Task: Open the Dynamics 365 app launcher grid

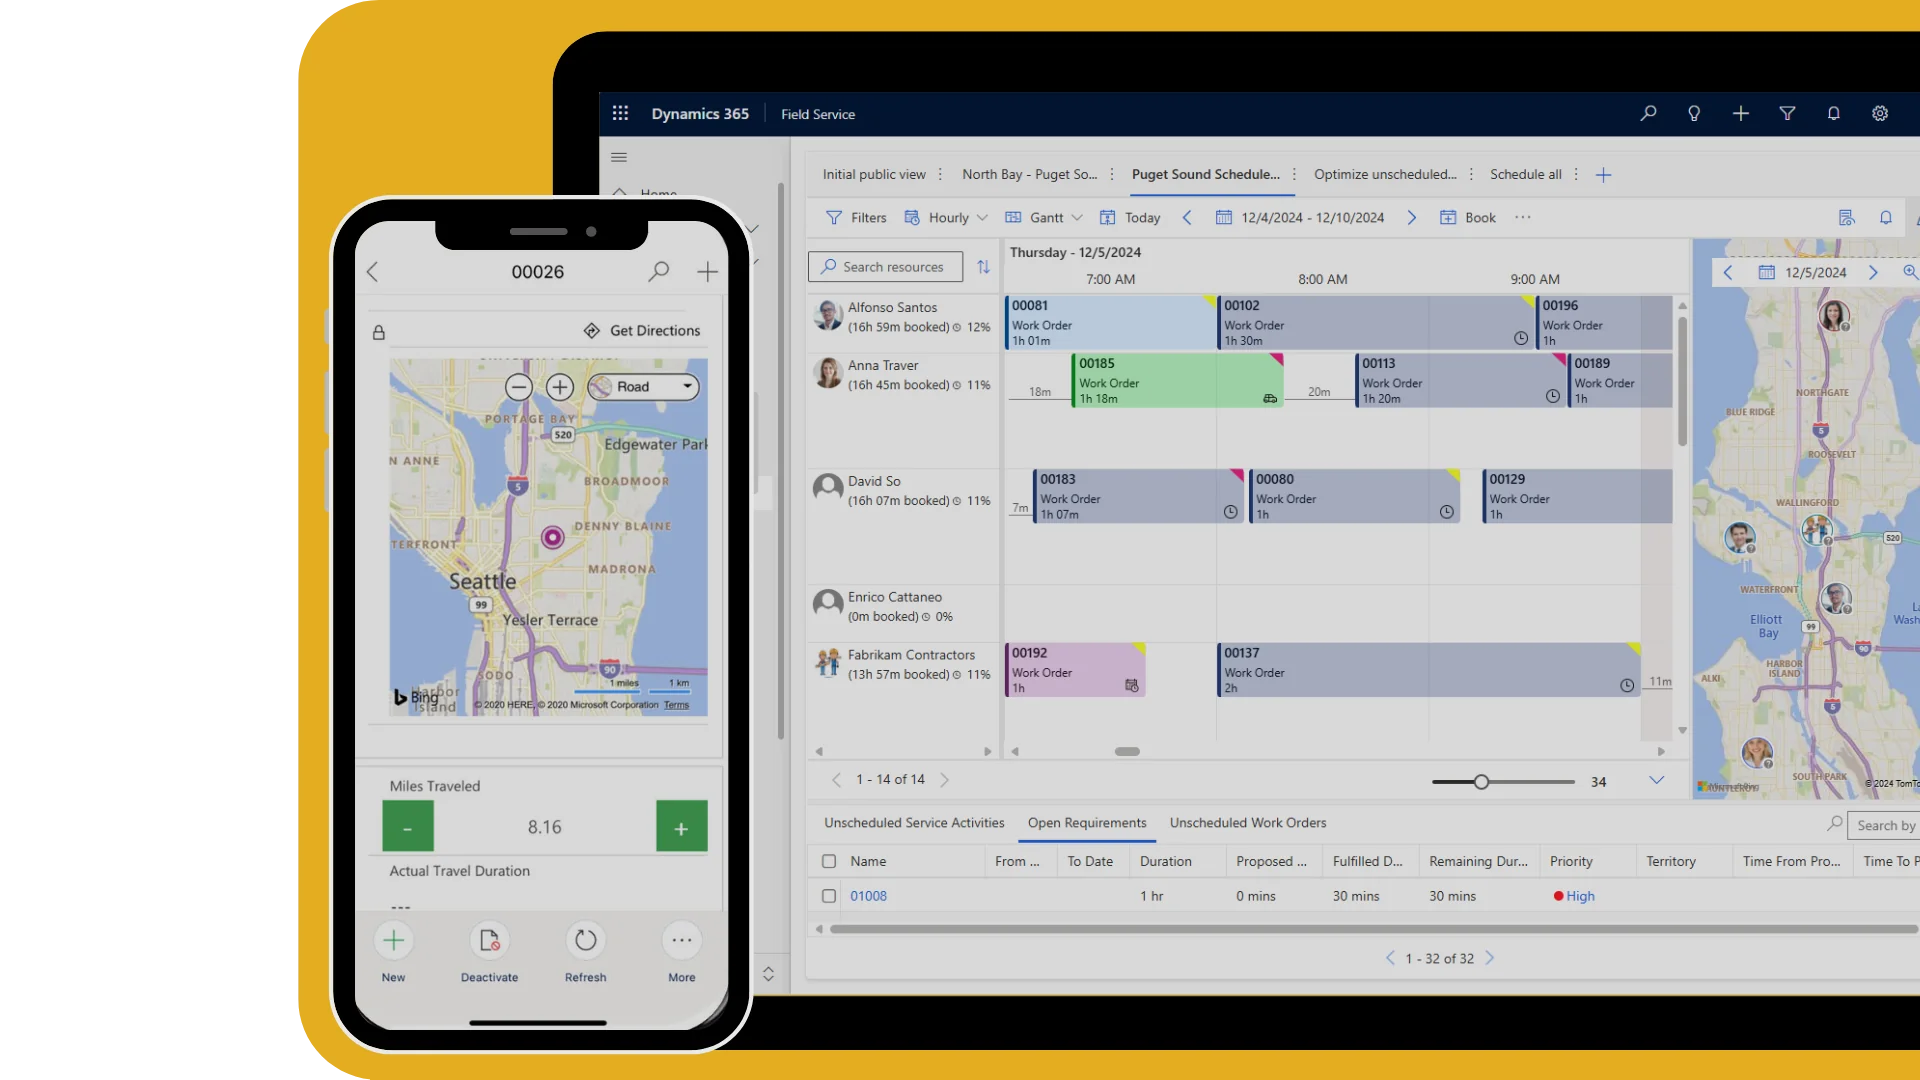Action: pos(620,113)
